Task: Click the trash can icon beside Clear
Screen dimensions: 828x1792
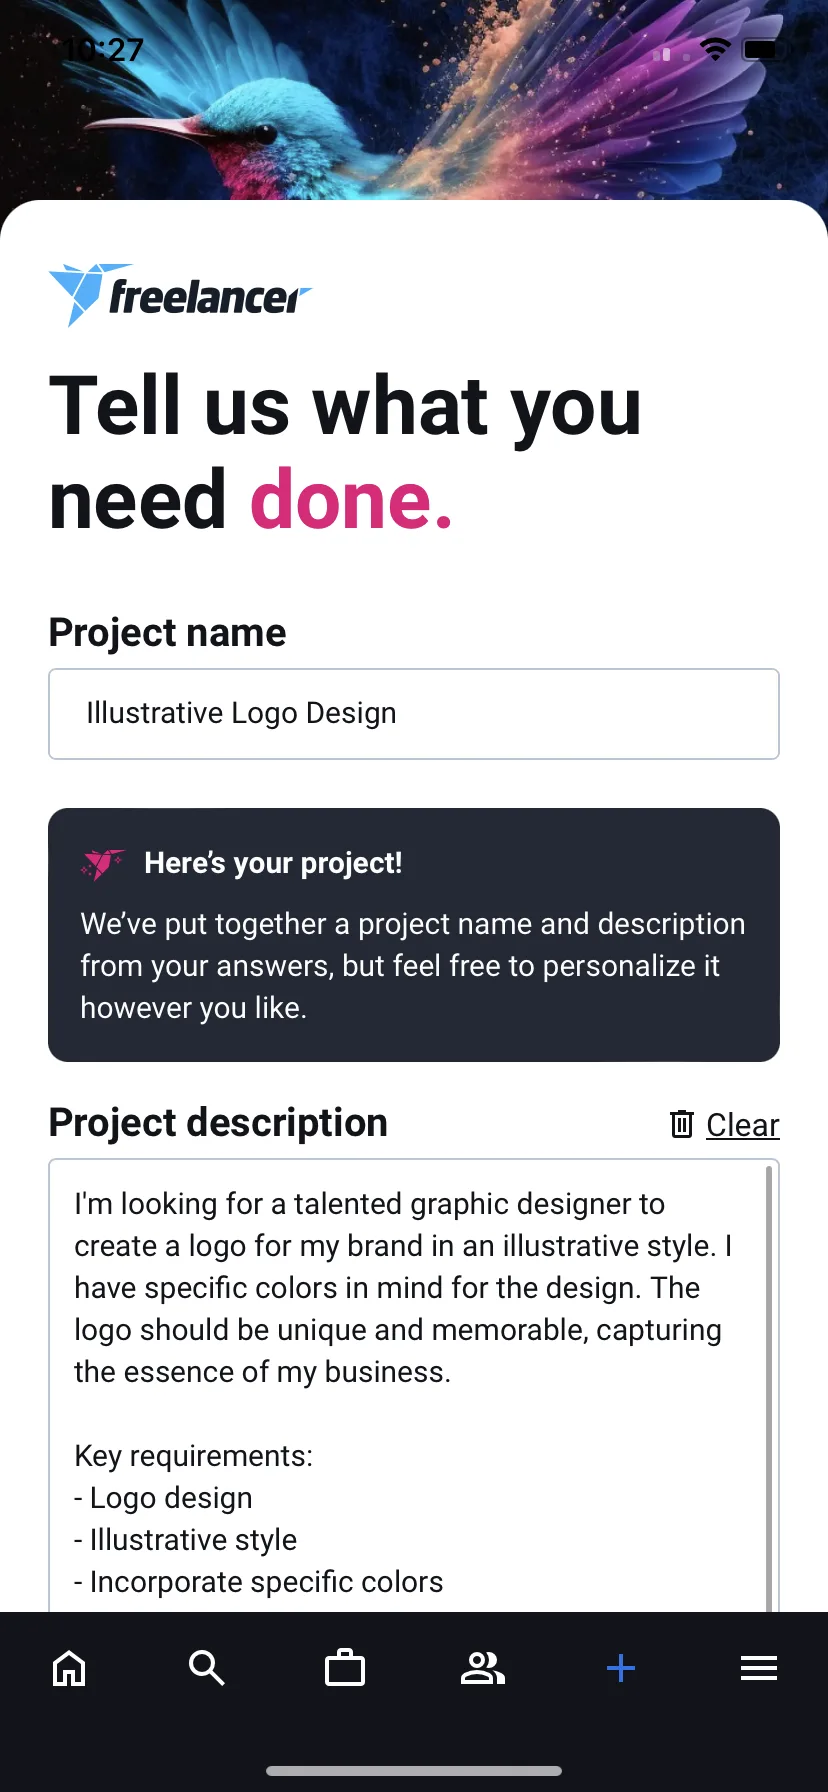Action: [x=682, y=1124]
